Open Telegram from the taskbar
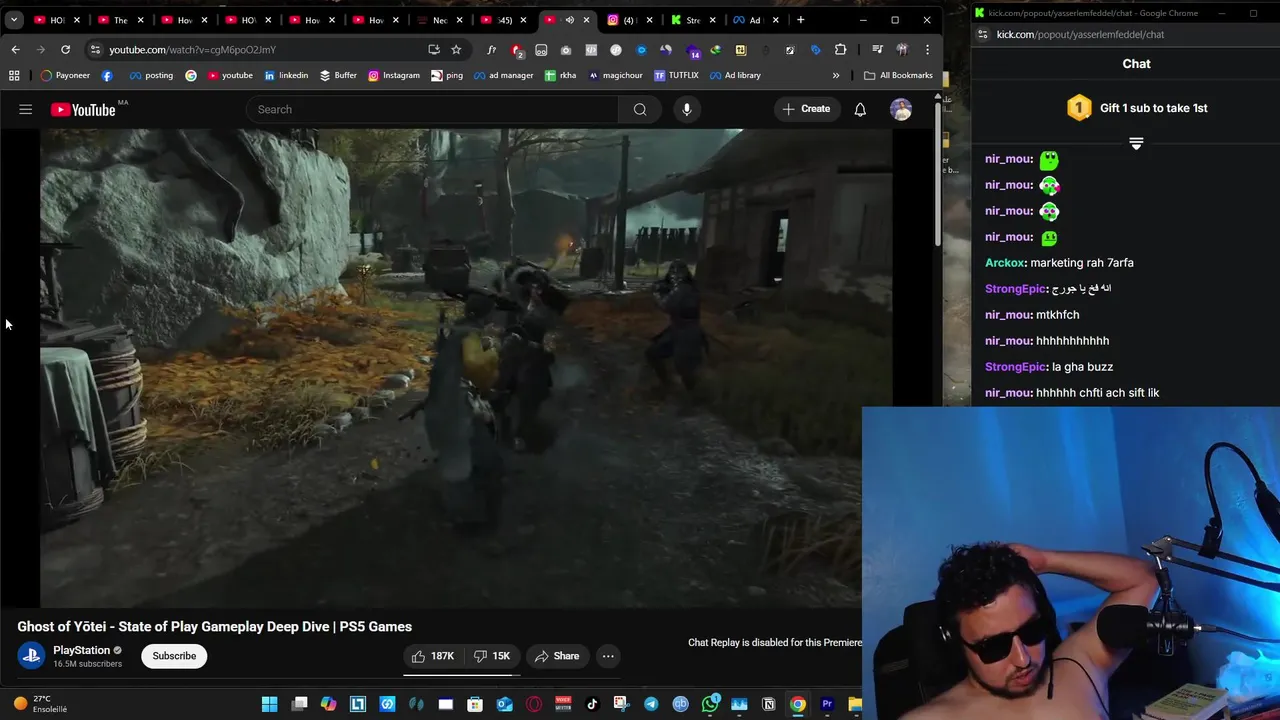 tap(651, 704)
